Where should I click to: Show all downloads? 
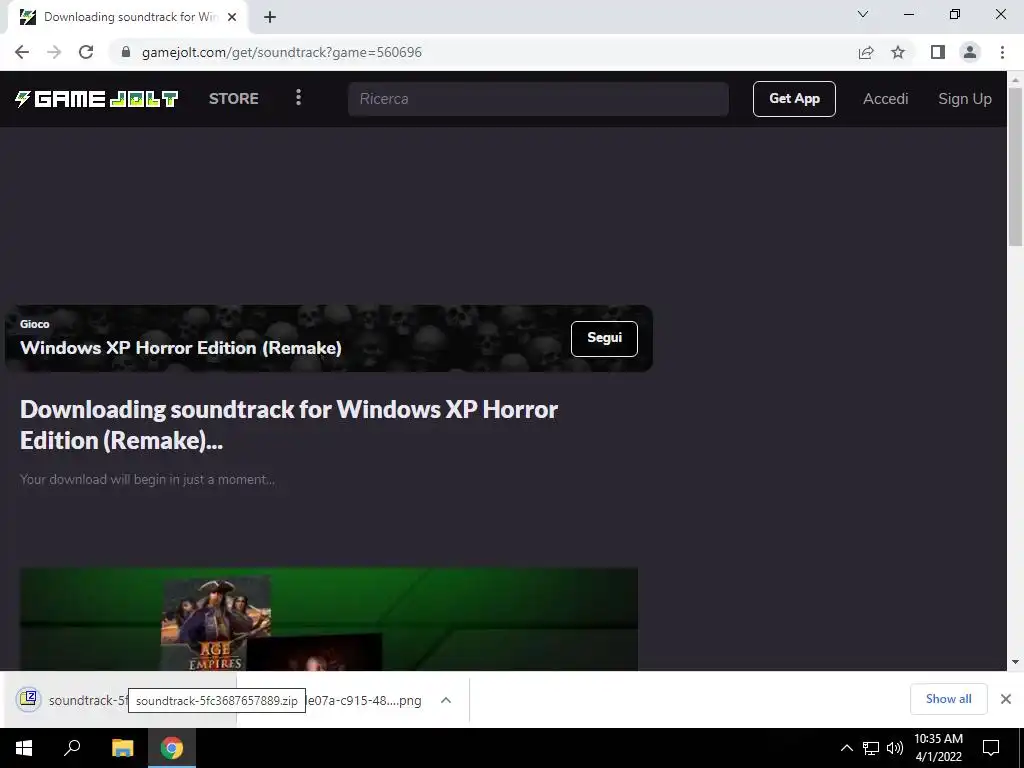pyautogui.click(x=948, y=699)
